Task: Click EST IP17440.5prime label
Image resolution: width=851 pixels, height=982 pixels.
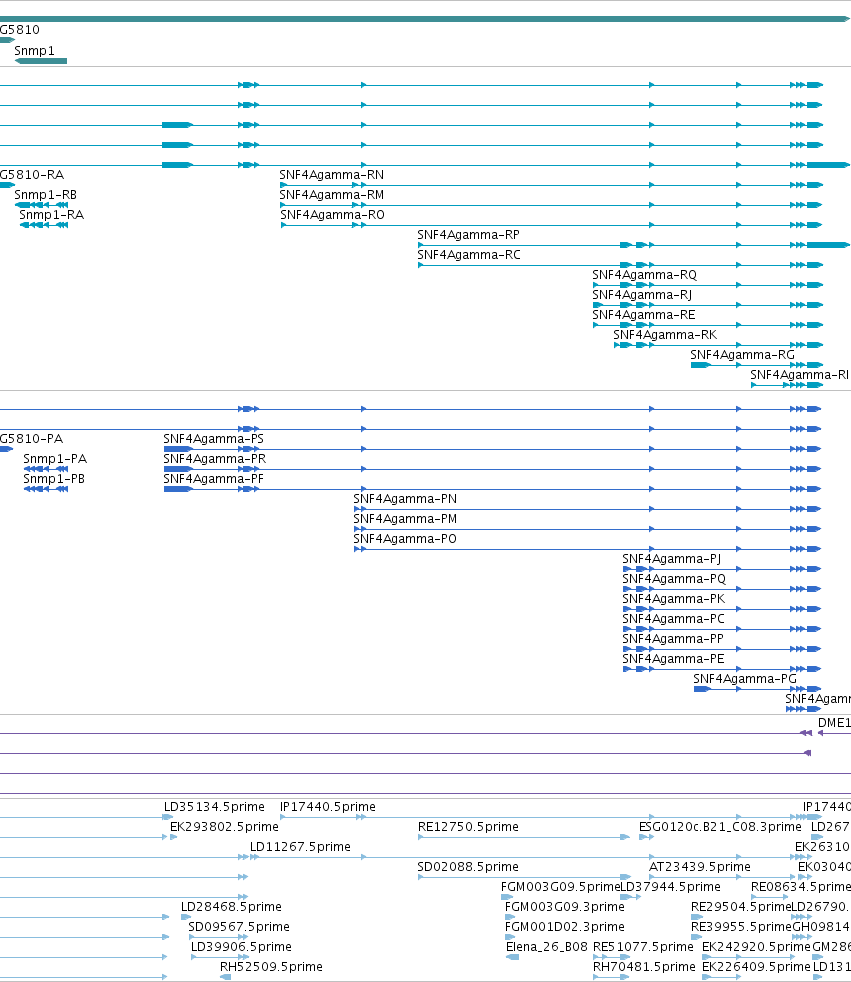Action: coord(328,807)
